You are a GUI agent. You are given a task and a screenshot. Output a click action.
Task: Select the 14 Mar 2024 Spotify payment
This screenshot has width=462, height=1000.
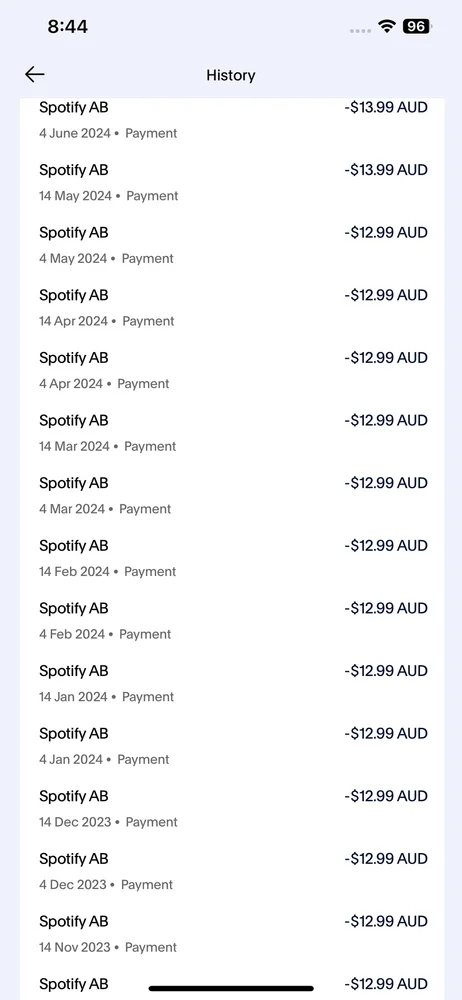tap(232, 432)
